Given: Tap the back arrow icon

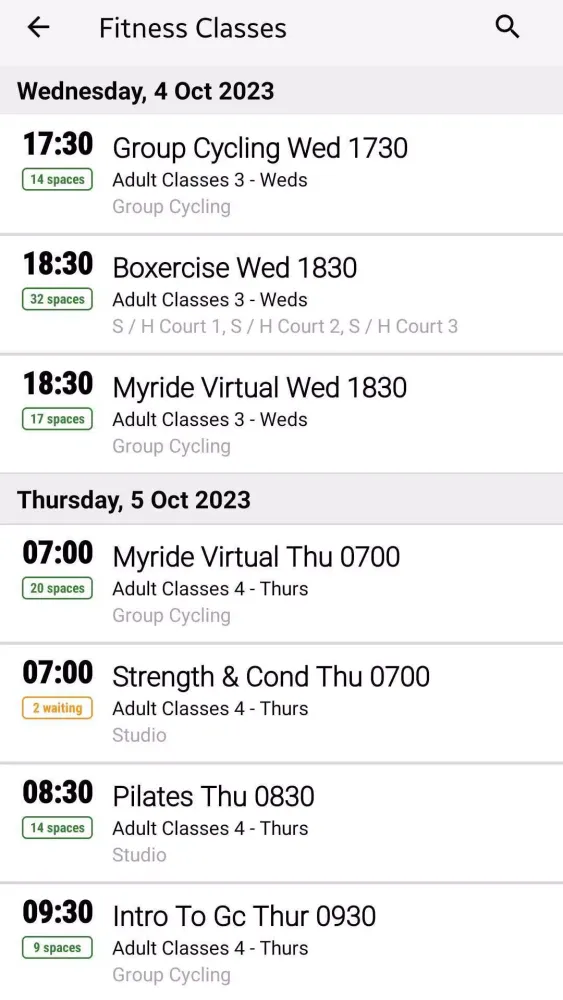Looking at the screenshot, I should (38, 27).
